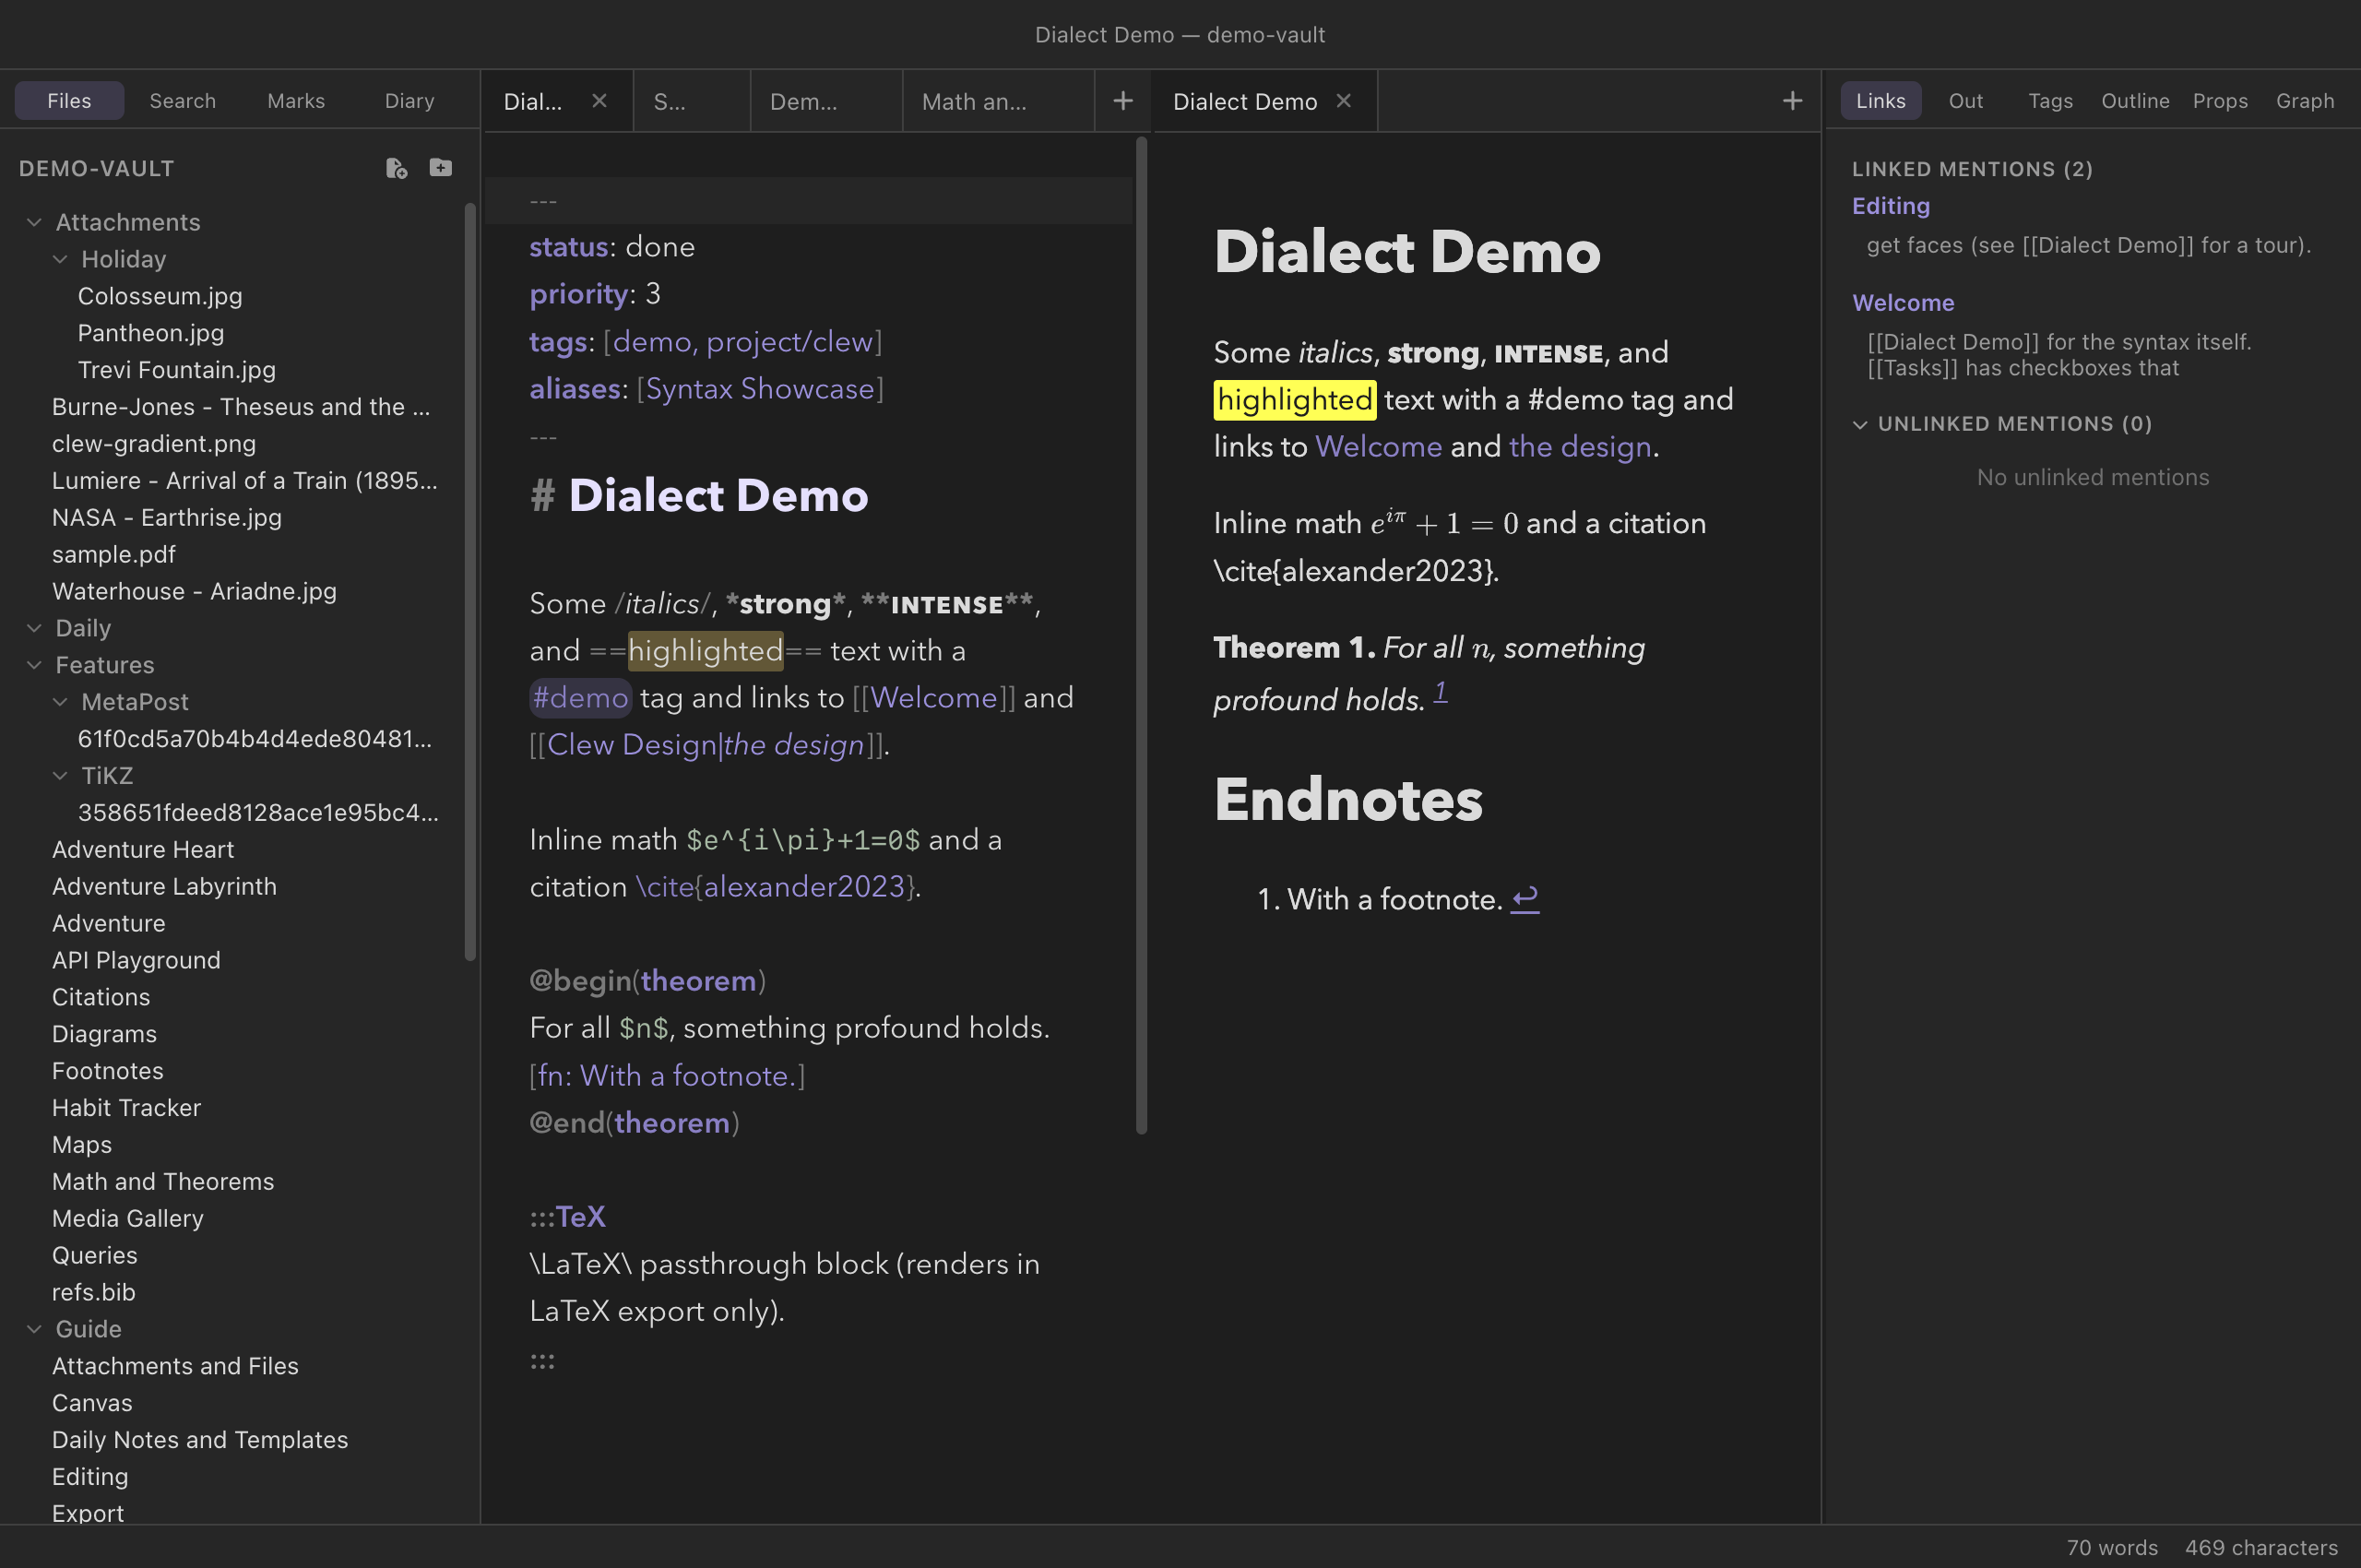
Task: Switch to the Tags panel tab
Action: tap(2051, 101)
